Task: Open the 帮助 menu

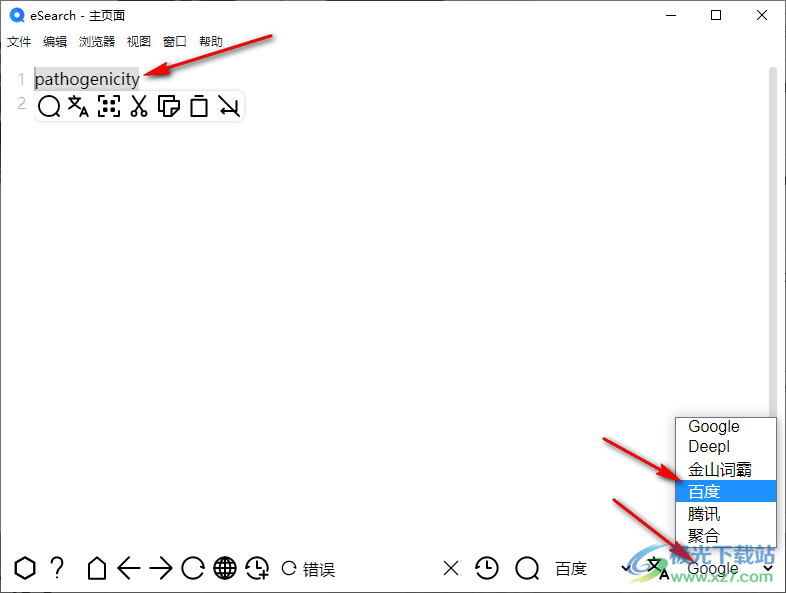Action: coord(211,42)
